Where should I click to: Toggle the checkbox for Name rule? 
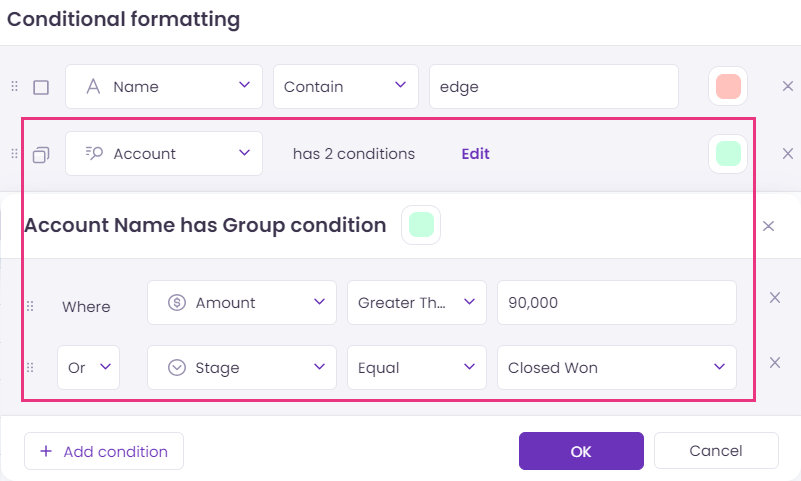[x=41, y=87]
